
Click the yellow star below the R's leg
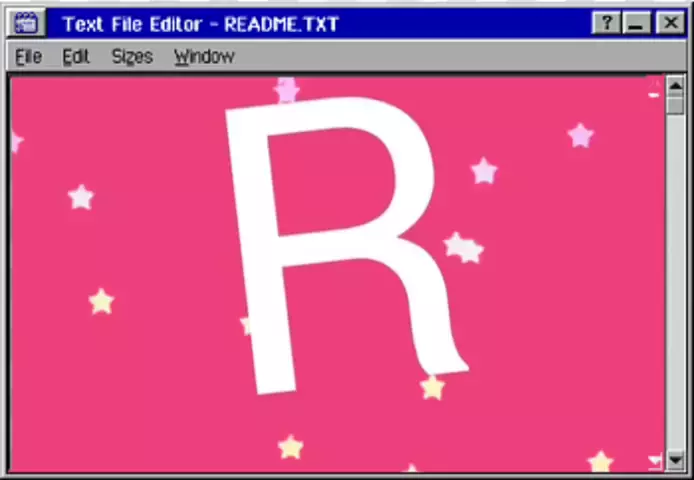(432, 388)
